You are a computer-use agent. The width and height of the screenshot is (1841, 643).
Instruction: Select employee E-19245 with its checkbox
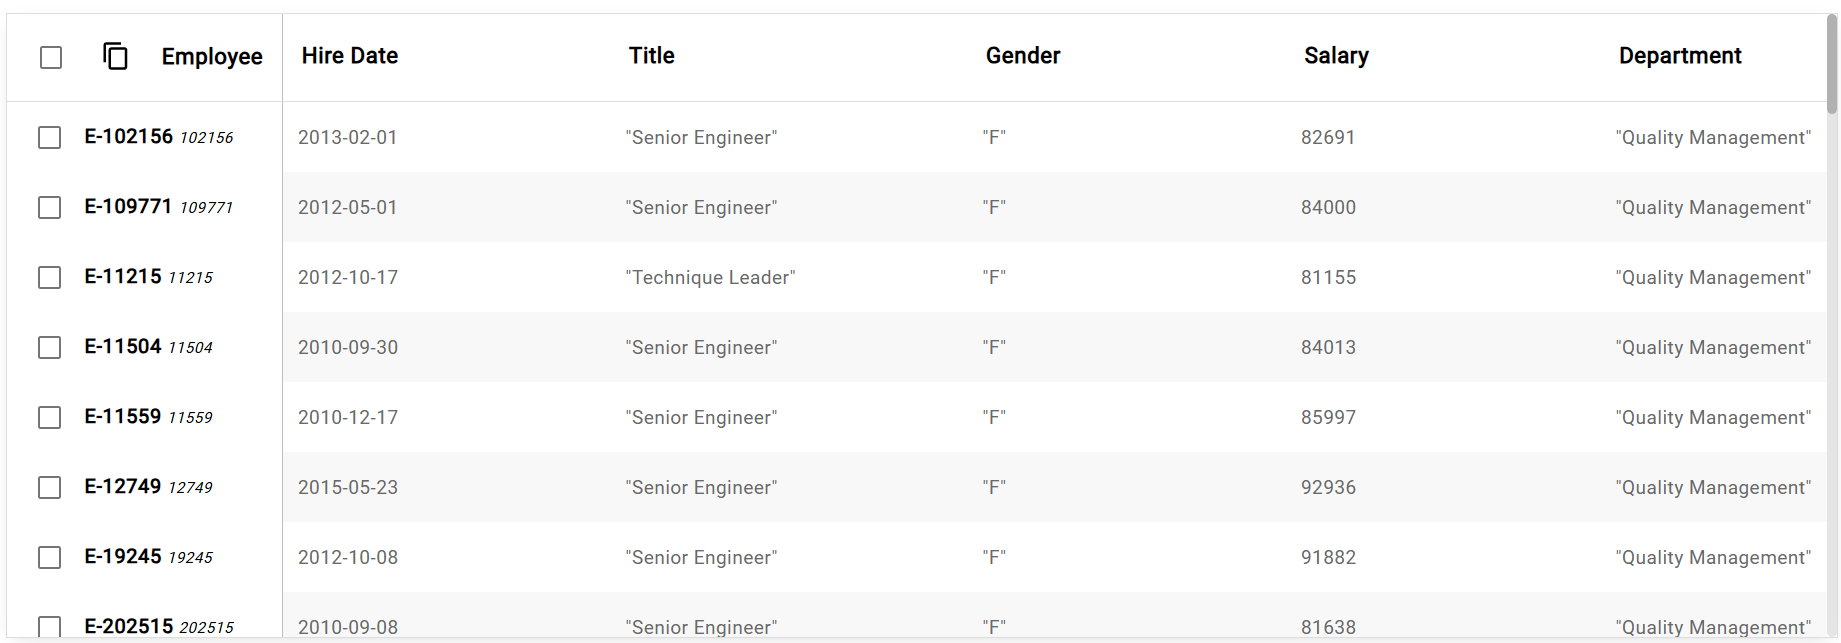point(49,557)
